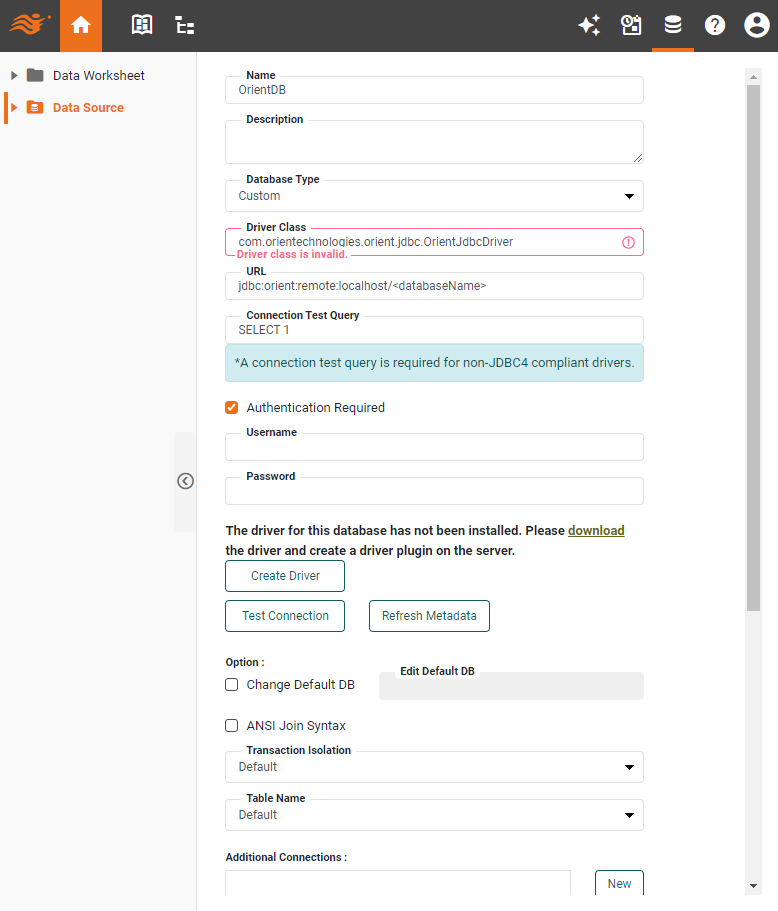778x911 pixels.
Task: Open the Help question mark icon
Action: (714, 25)
